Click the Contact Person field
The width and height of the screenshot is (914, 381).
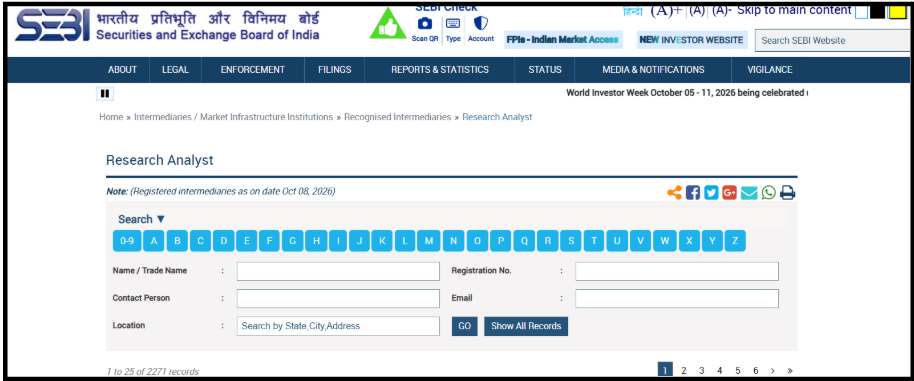338,298
